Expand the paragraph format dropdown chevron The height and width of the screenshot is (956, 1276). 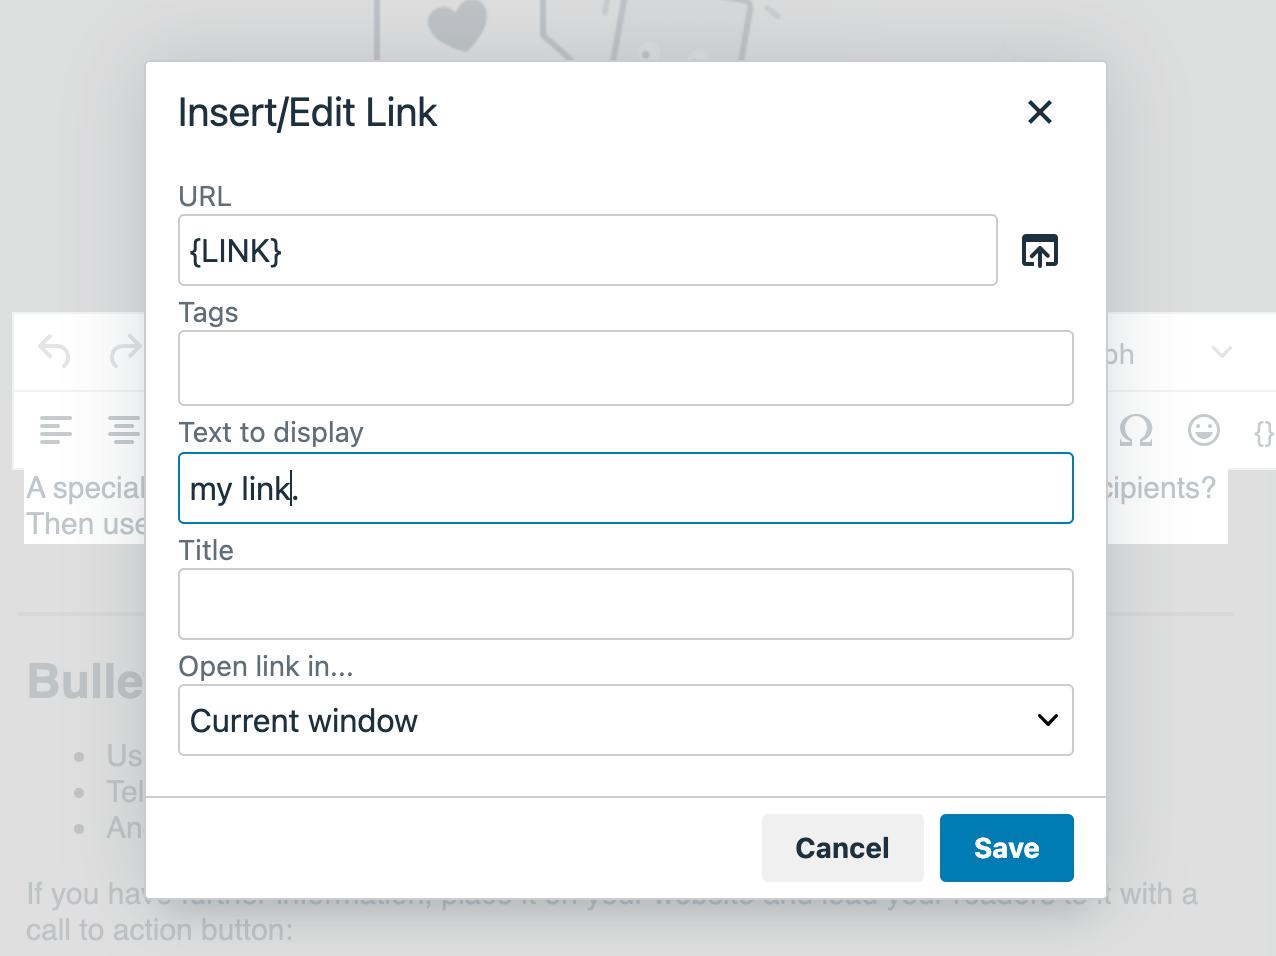[x=1221, y=352]
